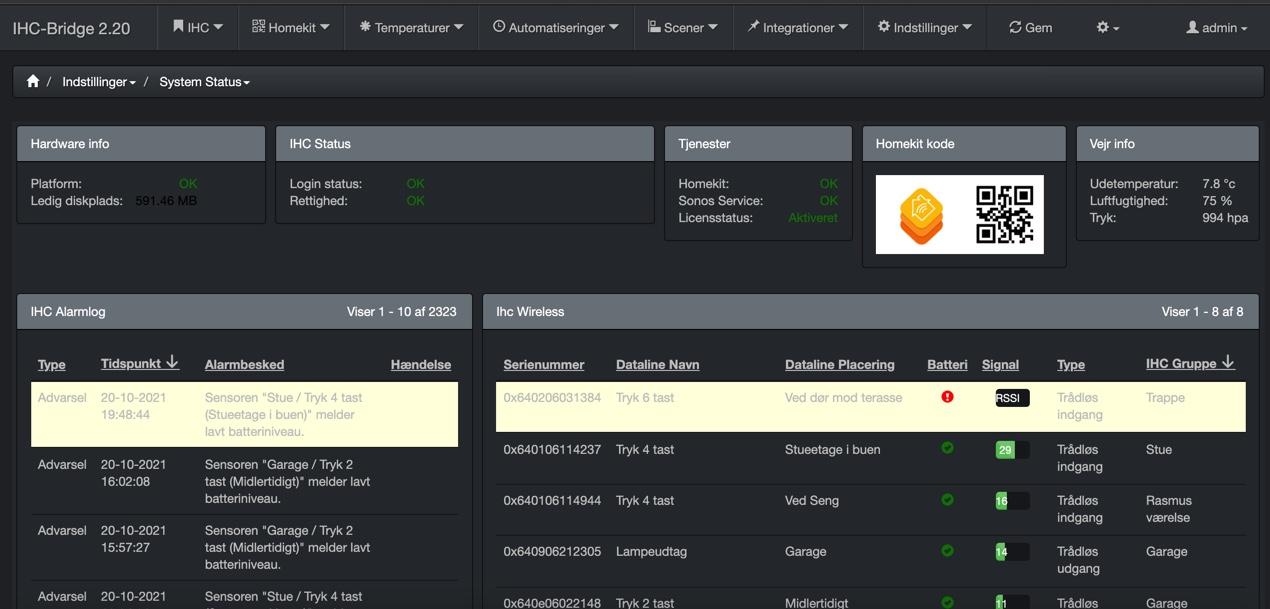Open the Homekit dropdown menu

[x=290, y=28]
